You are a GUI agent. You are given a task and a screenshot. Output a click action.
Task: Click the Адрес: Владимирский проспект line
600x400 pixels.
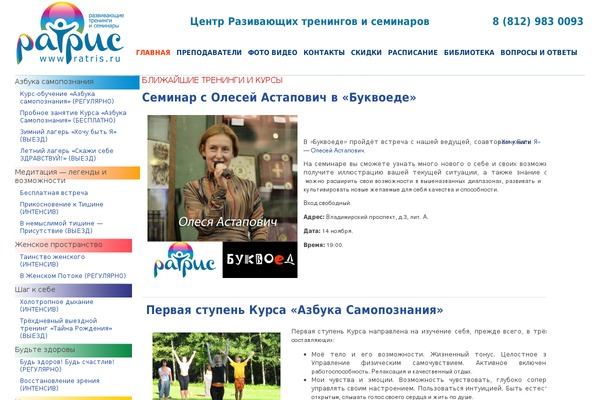tap(366, 217)
